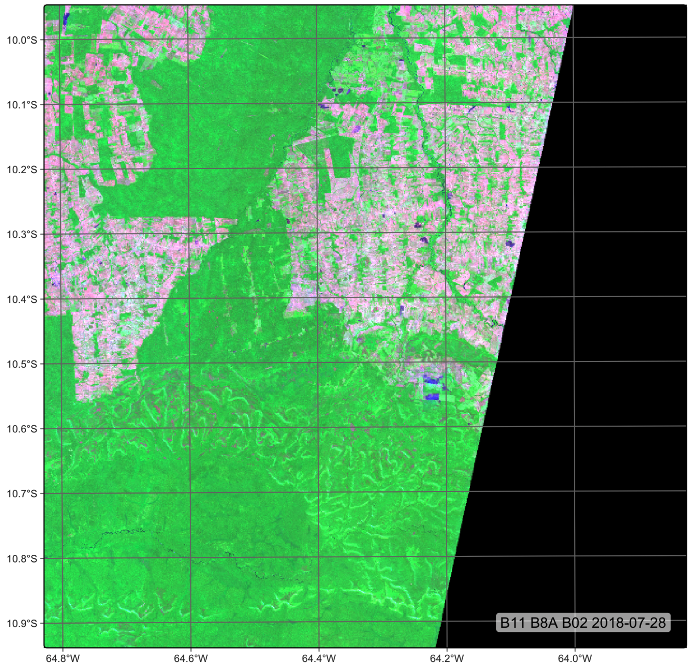The height and width of the screenshot is (667, 697).
Task: Click the 10.8°S latitude axis label
Action: coord(20,558)
